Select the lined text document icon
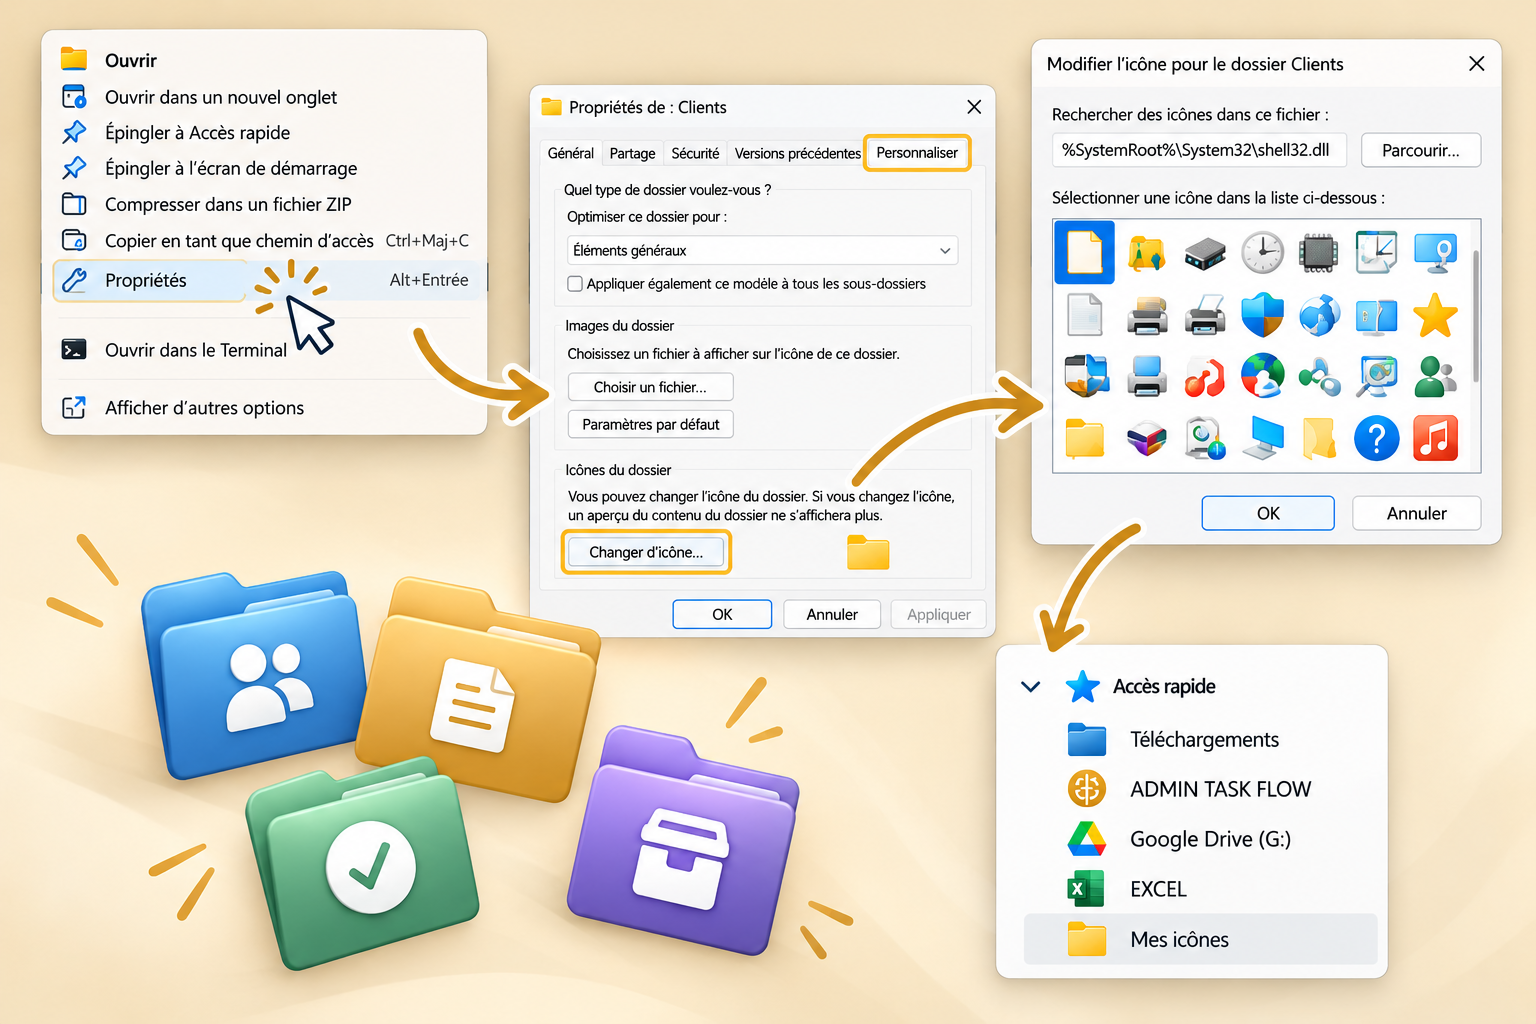The height and width of the screenshot is (1024, 1536). (1085, 315)
